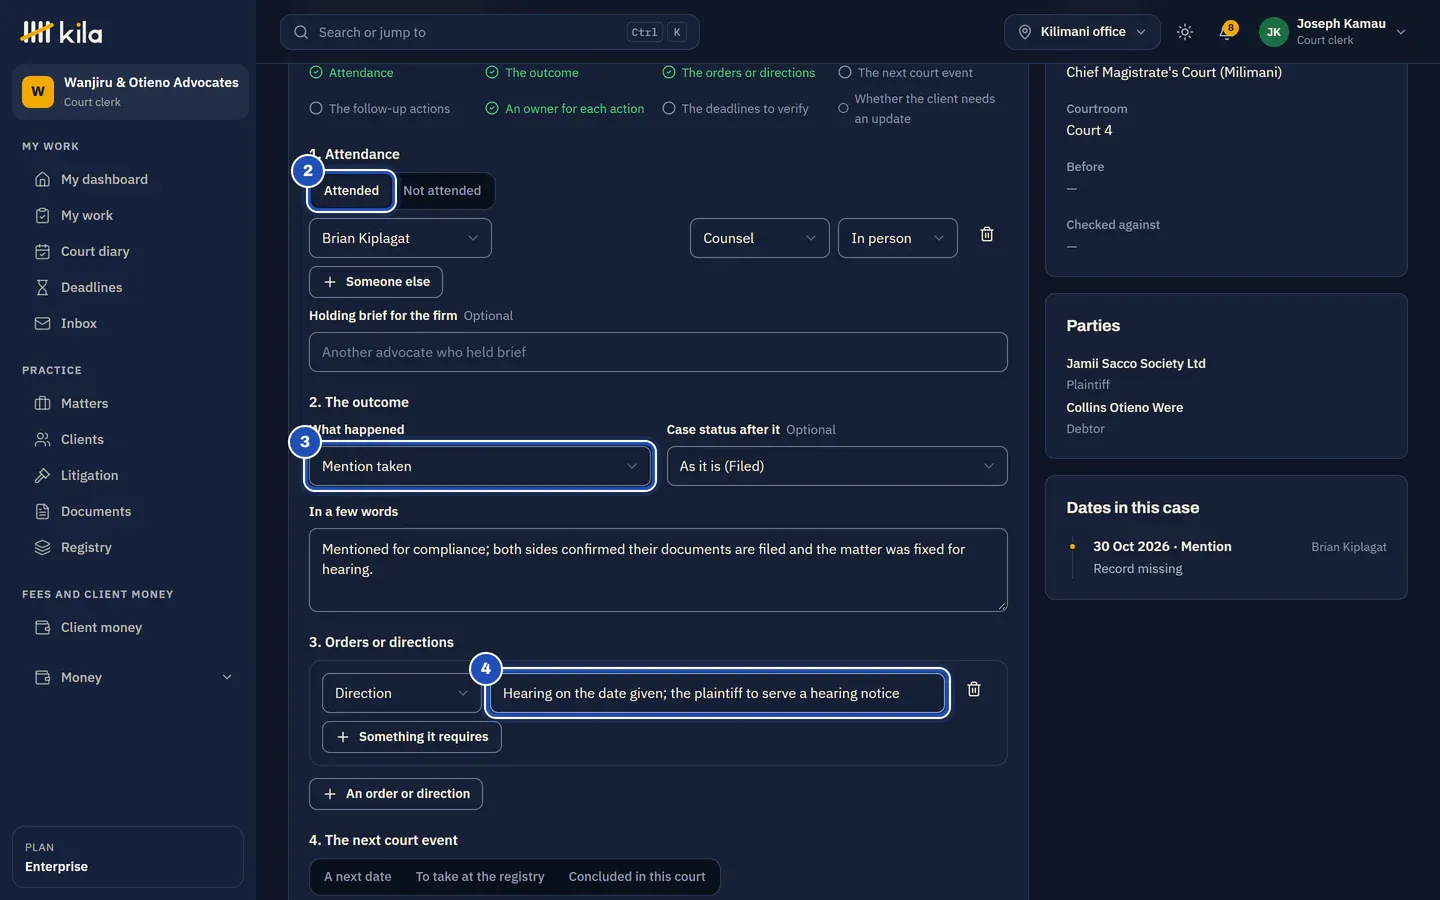Open Wanjiru & Otieno Advocates firm switcher
The height and width of the screenshot is (900, 1440).
(x=130, y=92)
